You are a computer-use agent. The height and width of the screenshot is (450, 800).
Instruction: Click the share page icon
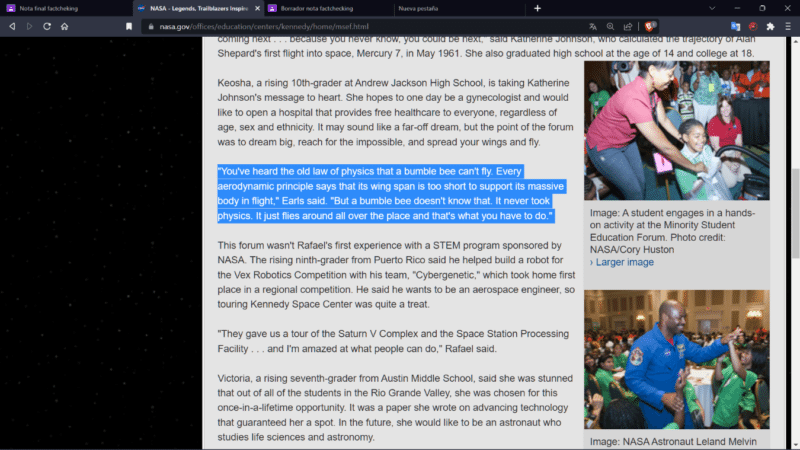[627, 26]
